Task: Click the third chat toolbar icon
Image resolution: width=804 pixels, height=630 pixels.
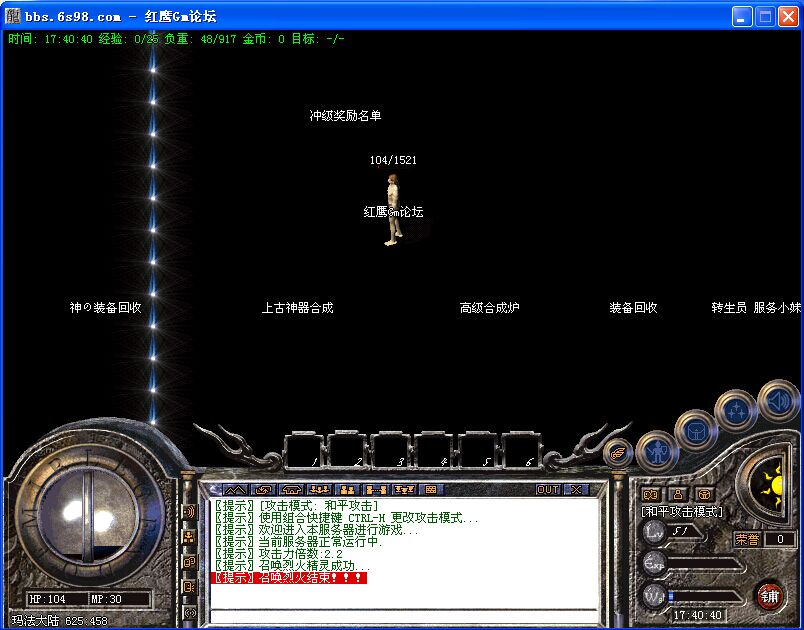Action: 292,490
